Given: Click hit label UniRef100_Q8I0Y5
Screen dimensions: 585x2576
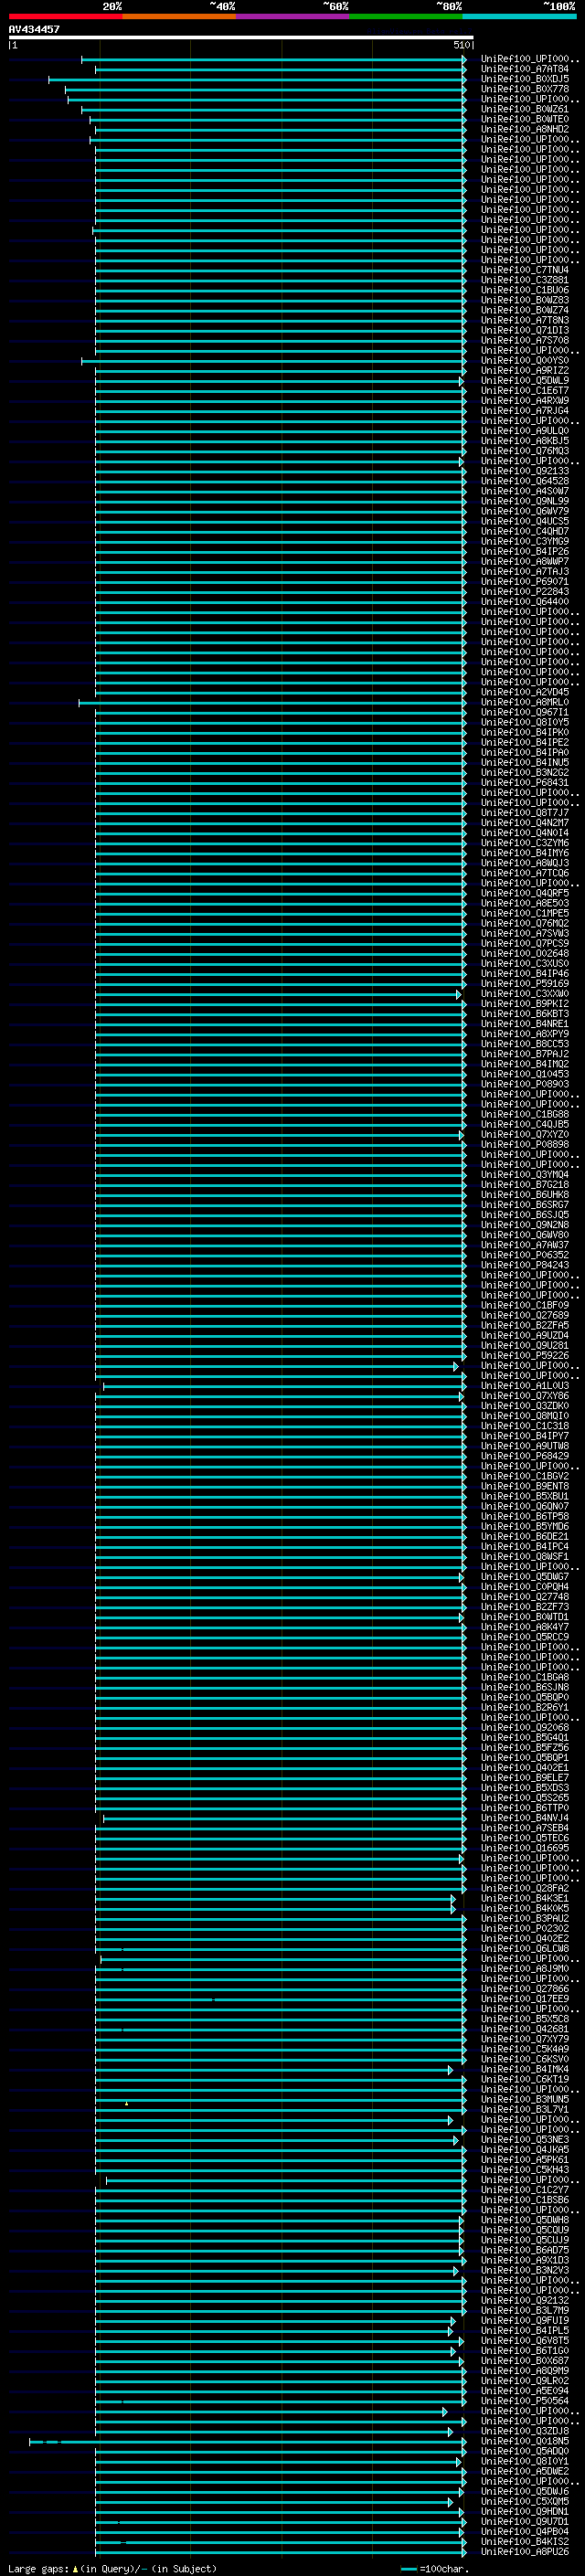Looking at the screenshot, I should [524, 722].
